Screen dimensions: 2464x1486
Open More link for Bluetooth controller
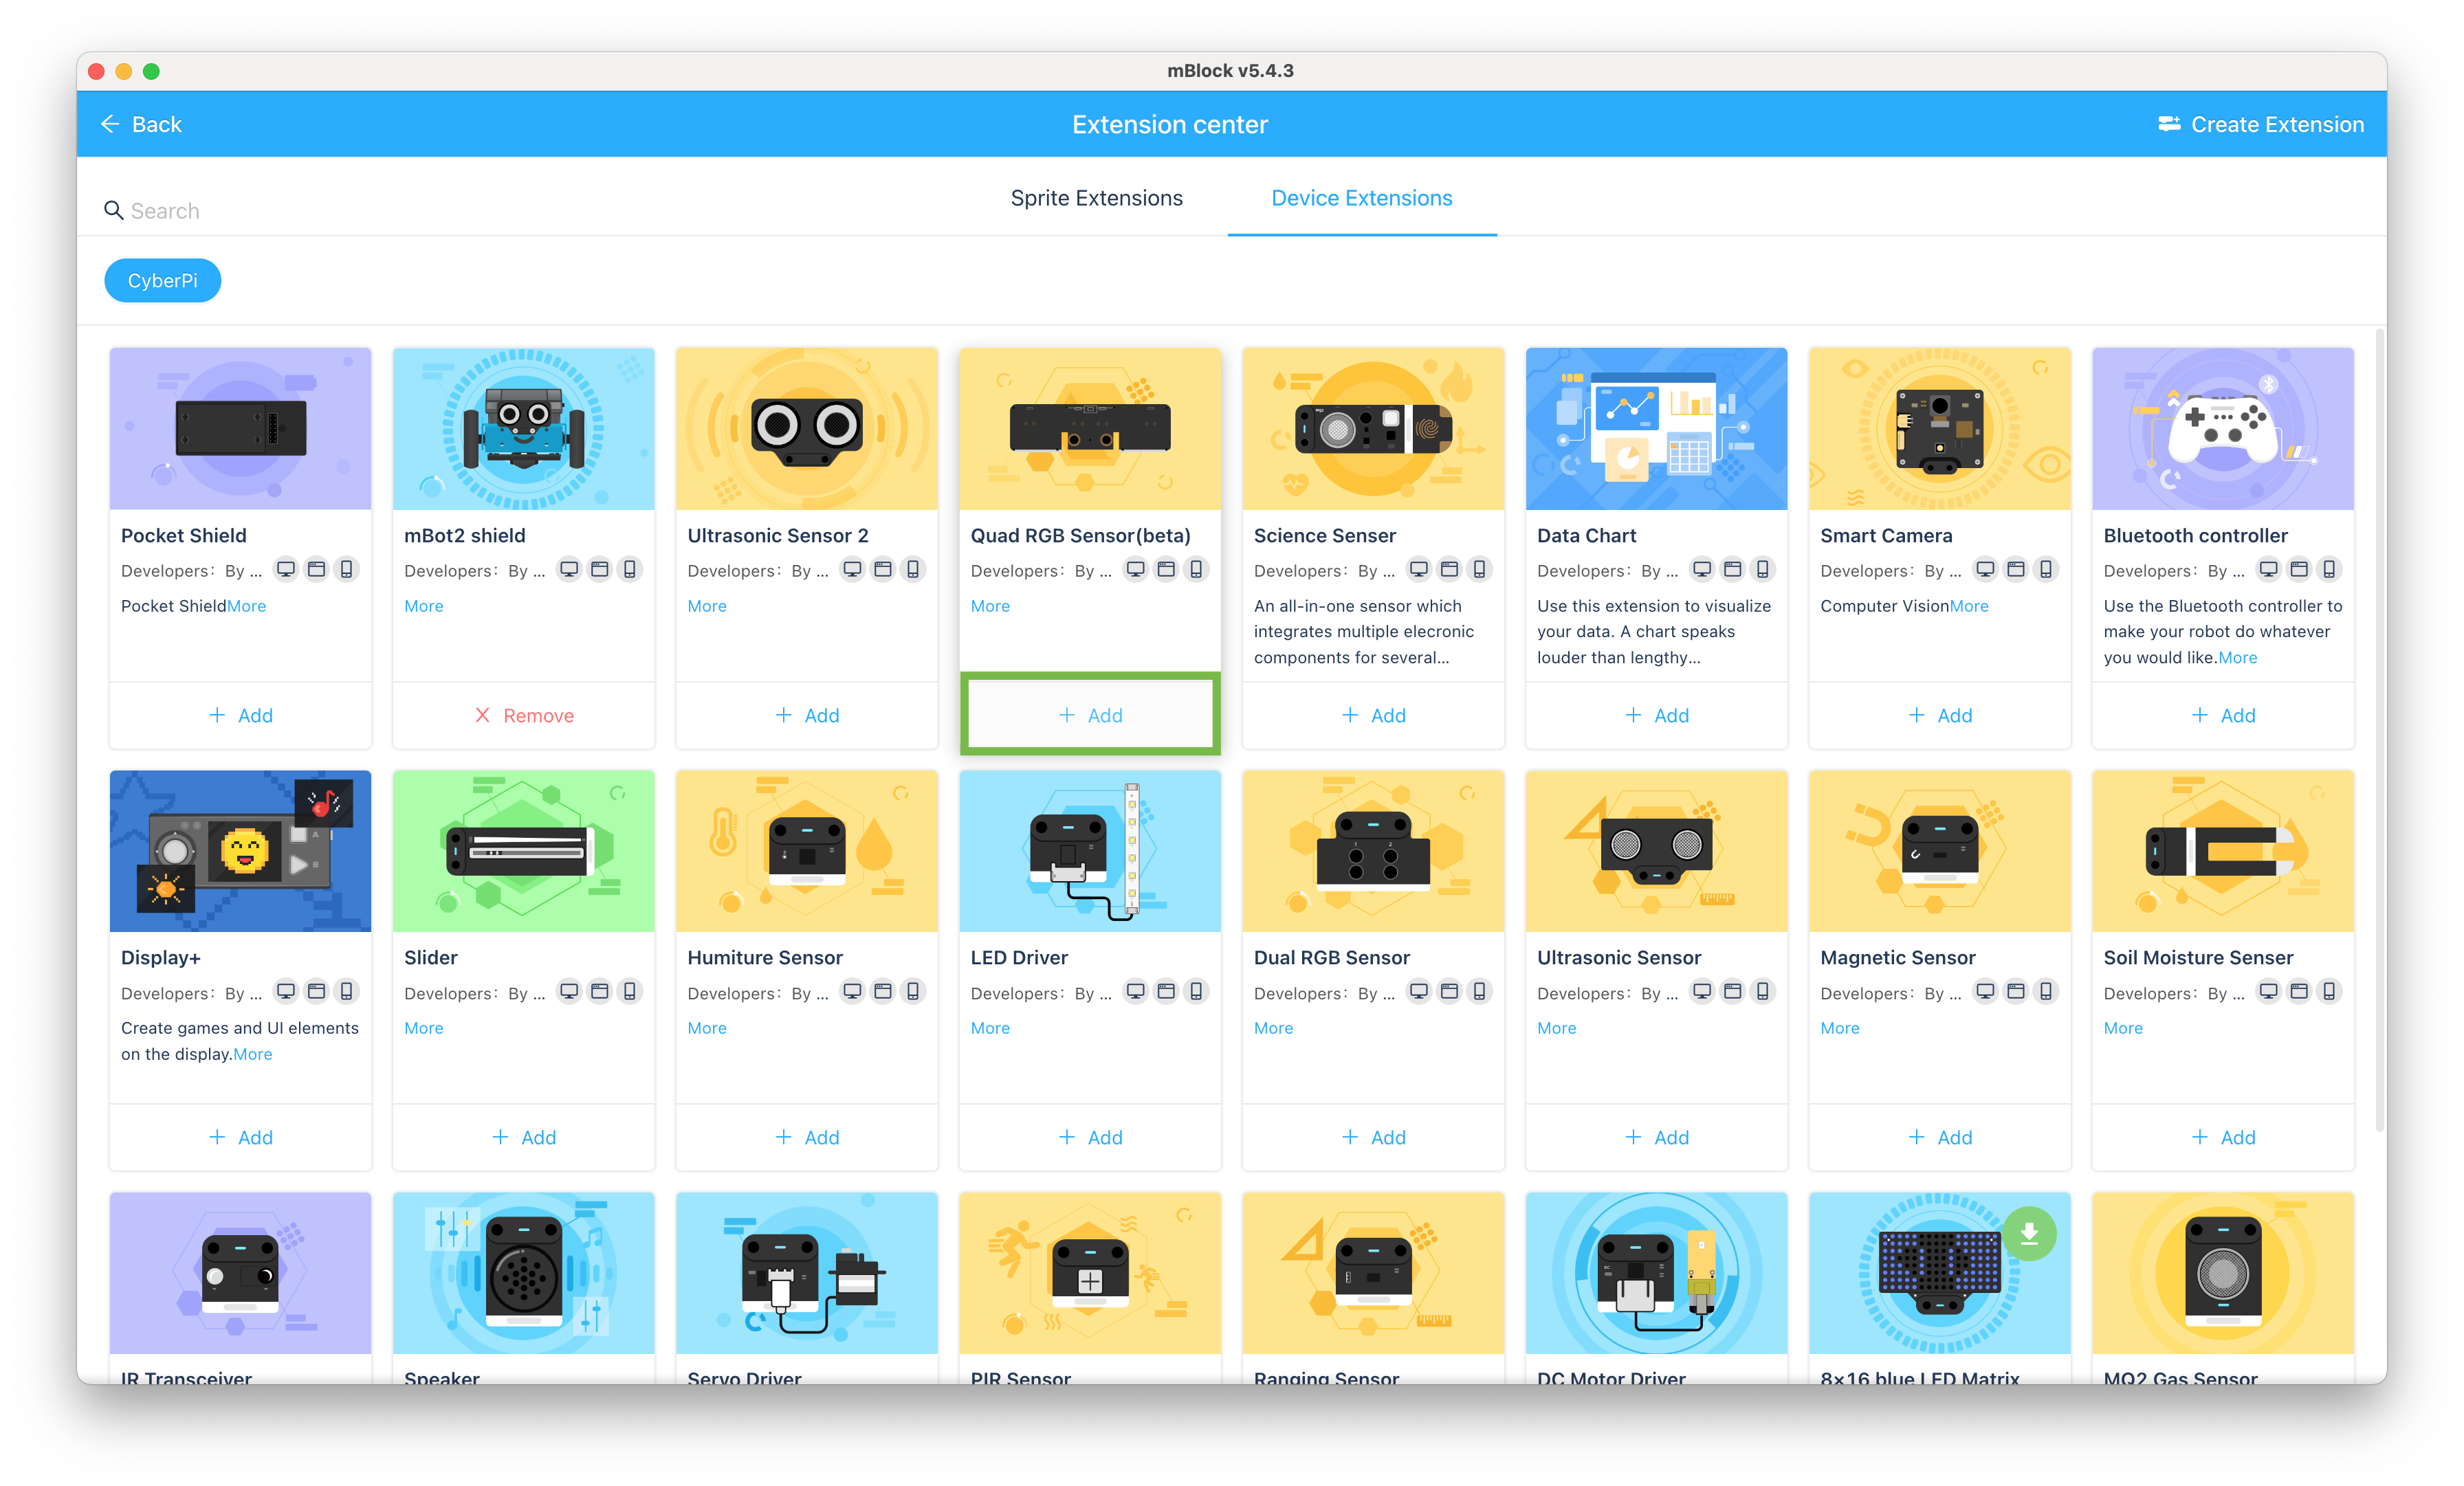2237,658
